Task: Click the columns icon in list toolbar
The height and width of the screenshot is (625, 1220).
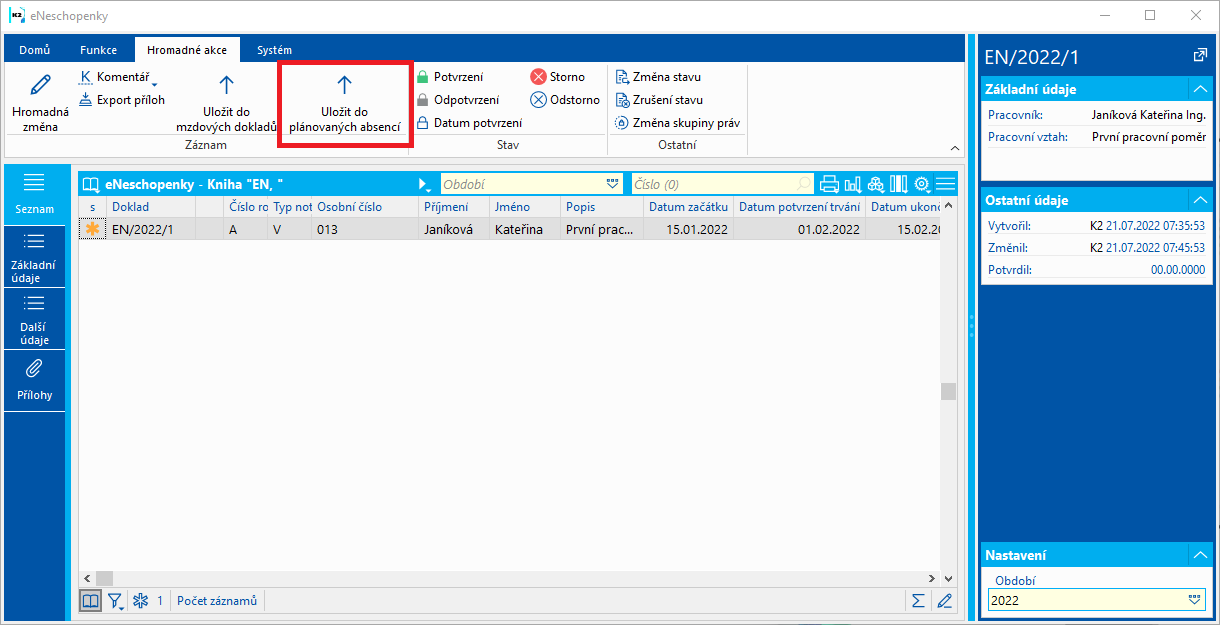Action: point(898,184)
